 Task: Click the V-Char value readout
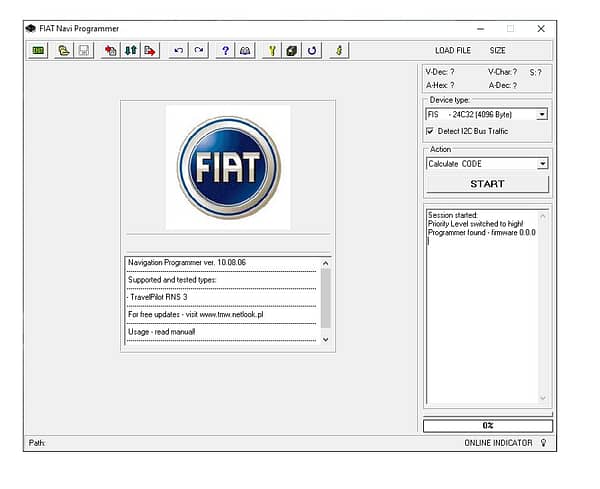tap(502, 72)
